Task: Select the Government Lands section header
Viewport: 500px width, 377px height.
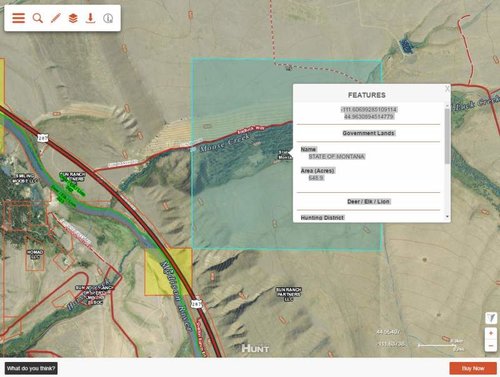Action: (x=368, y=133)
